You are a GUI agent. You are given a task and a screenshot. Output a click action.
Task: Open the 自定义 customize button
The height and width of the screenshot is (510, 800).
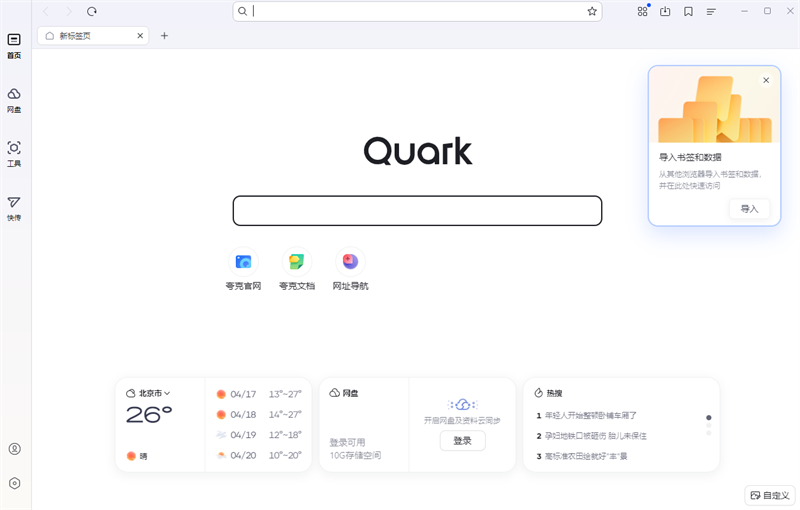tap(770, 495)
